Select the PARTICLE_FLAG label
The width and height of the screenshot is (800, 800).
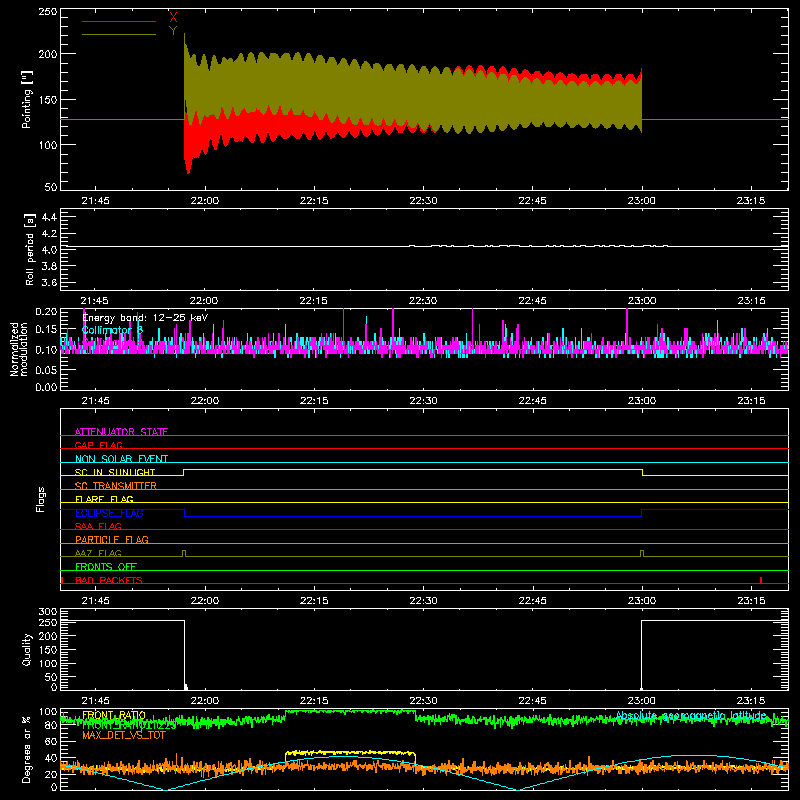coord(112,539)
